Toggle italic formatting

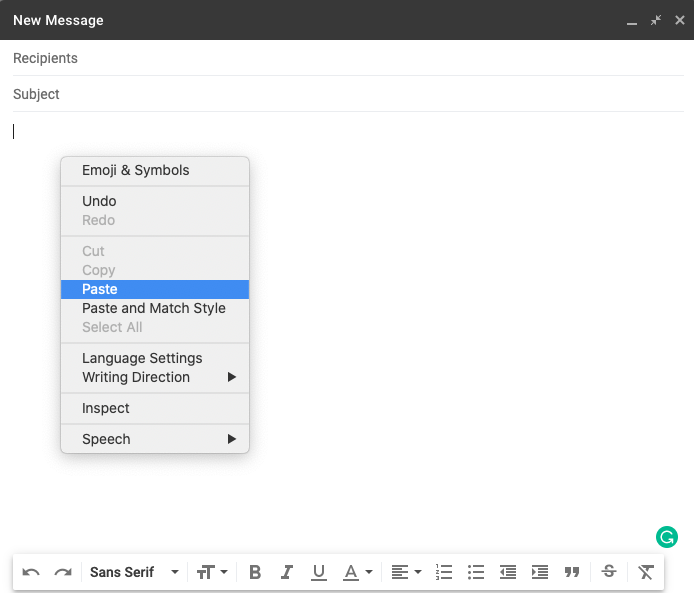(287, 572)
